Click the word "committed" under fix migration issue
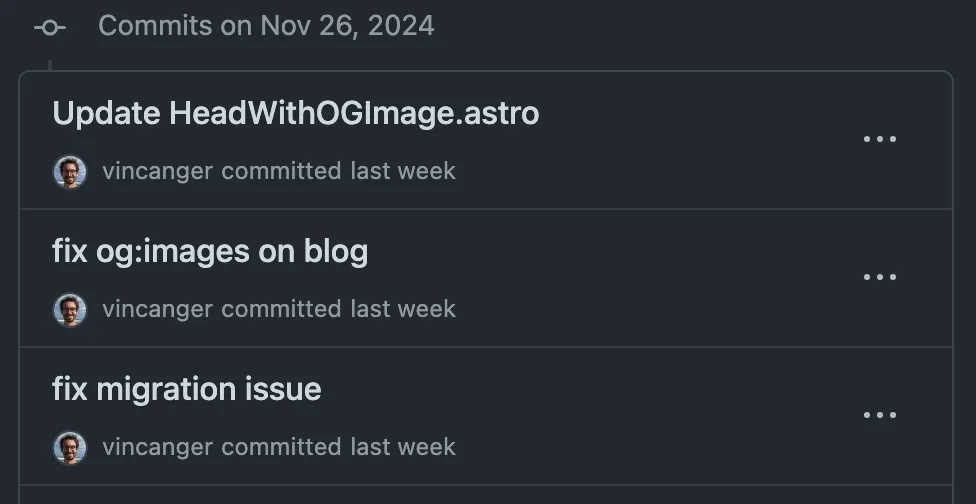Image resolution: width=976 pixels, height=504 pixels. tap(281, 447)
